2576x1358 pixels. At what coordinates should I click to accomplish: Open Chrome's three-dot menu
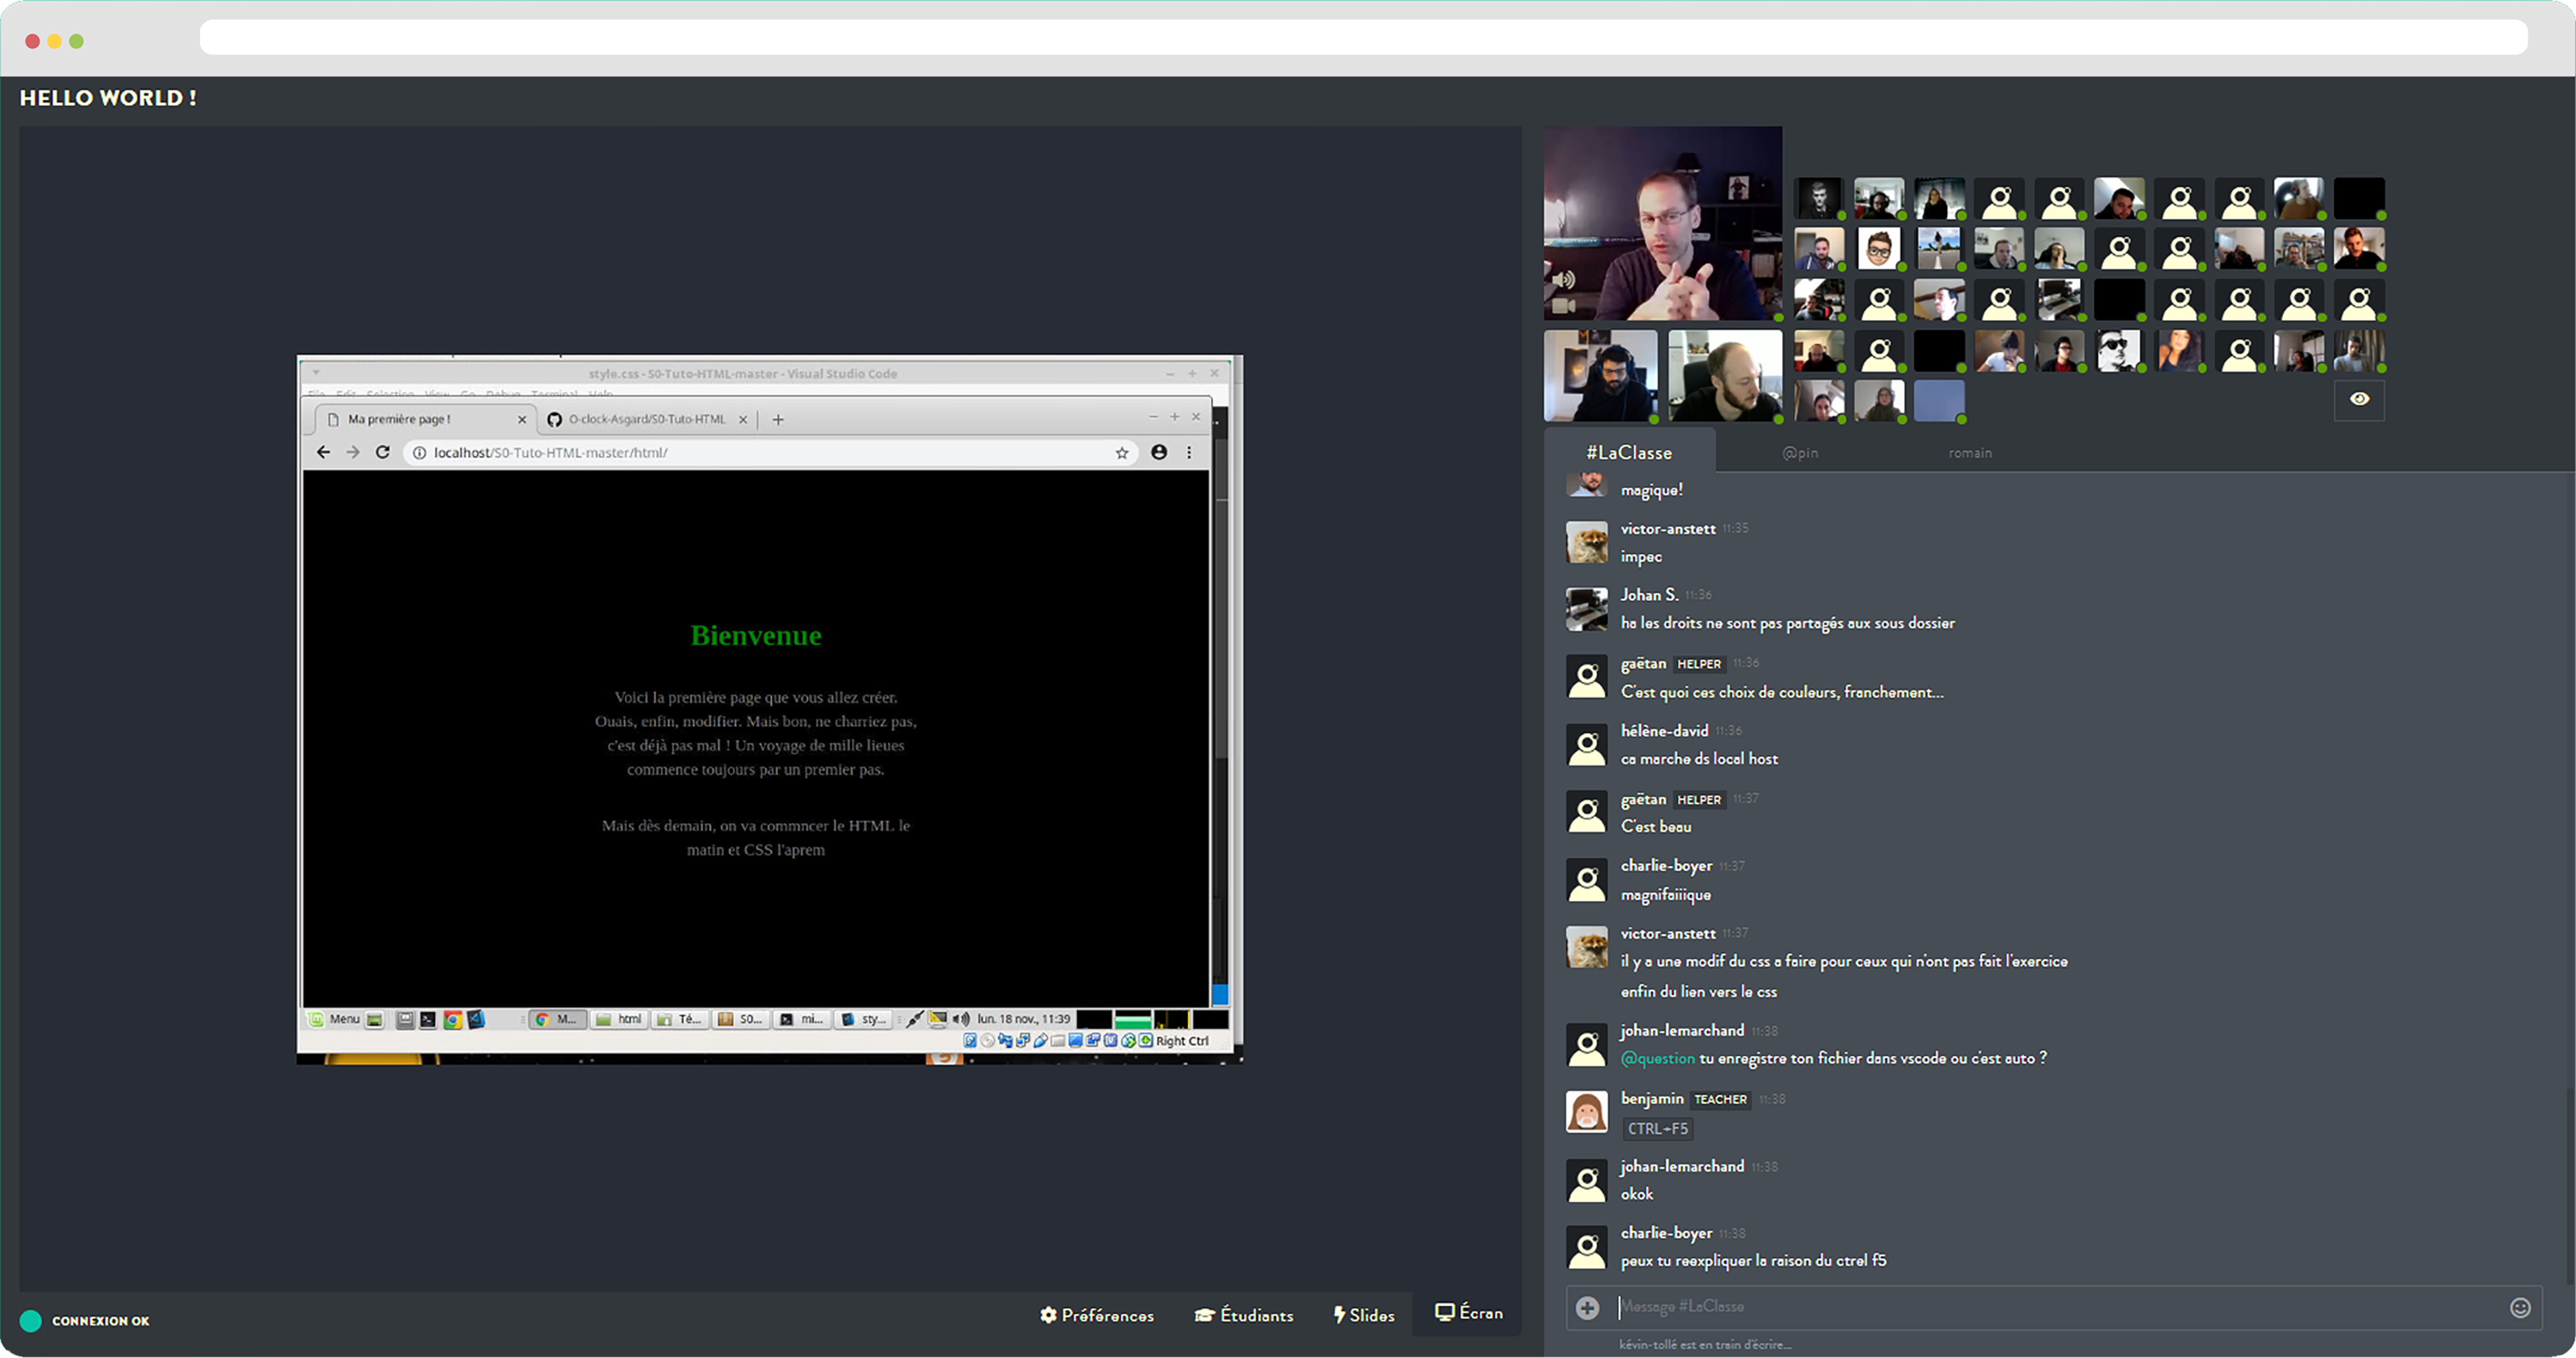click(1189, 452)
